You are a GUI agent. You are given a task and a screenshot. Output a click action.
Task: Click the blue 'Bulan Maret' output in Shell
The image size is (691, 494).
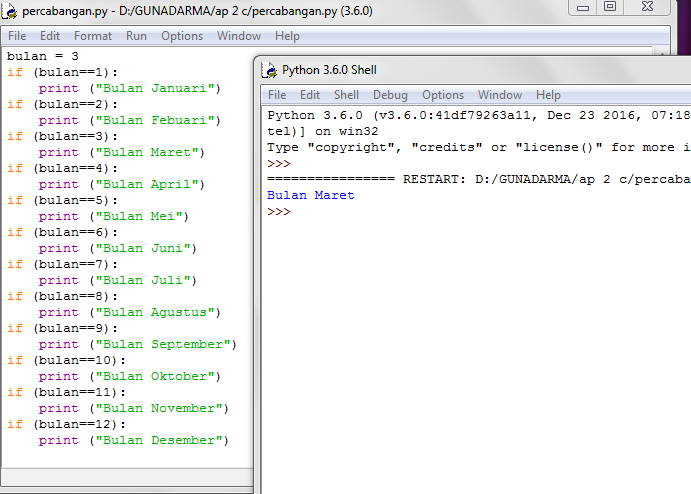tap(311, 195)
